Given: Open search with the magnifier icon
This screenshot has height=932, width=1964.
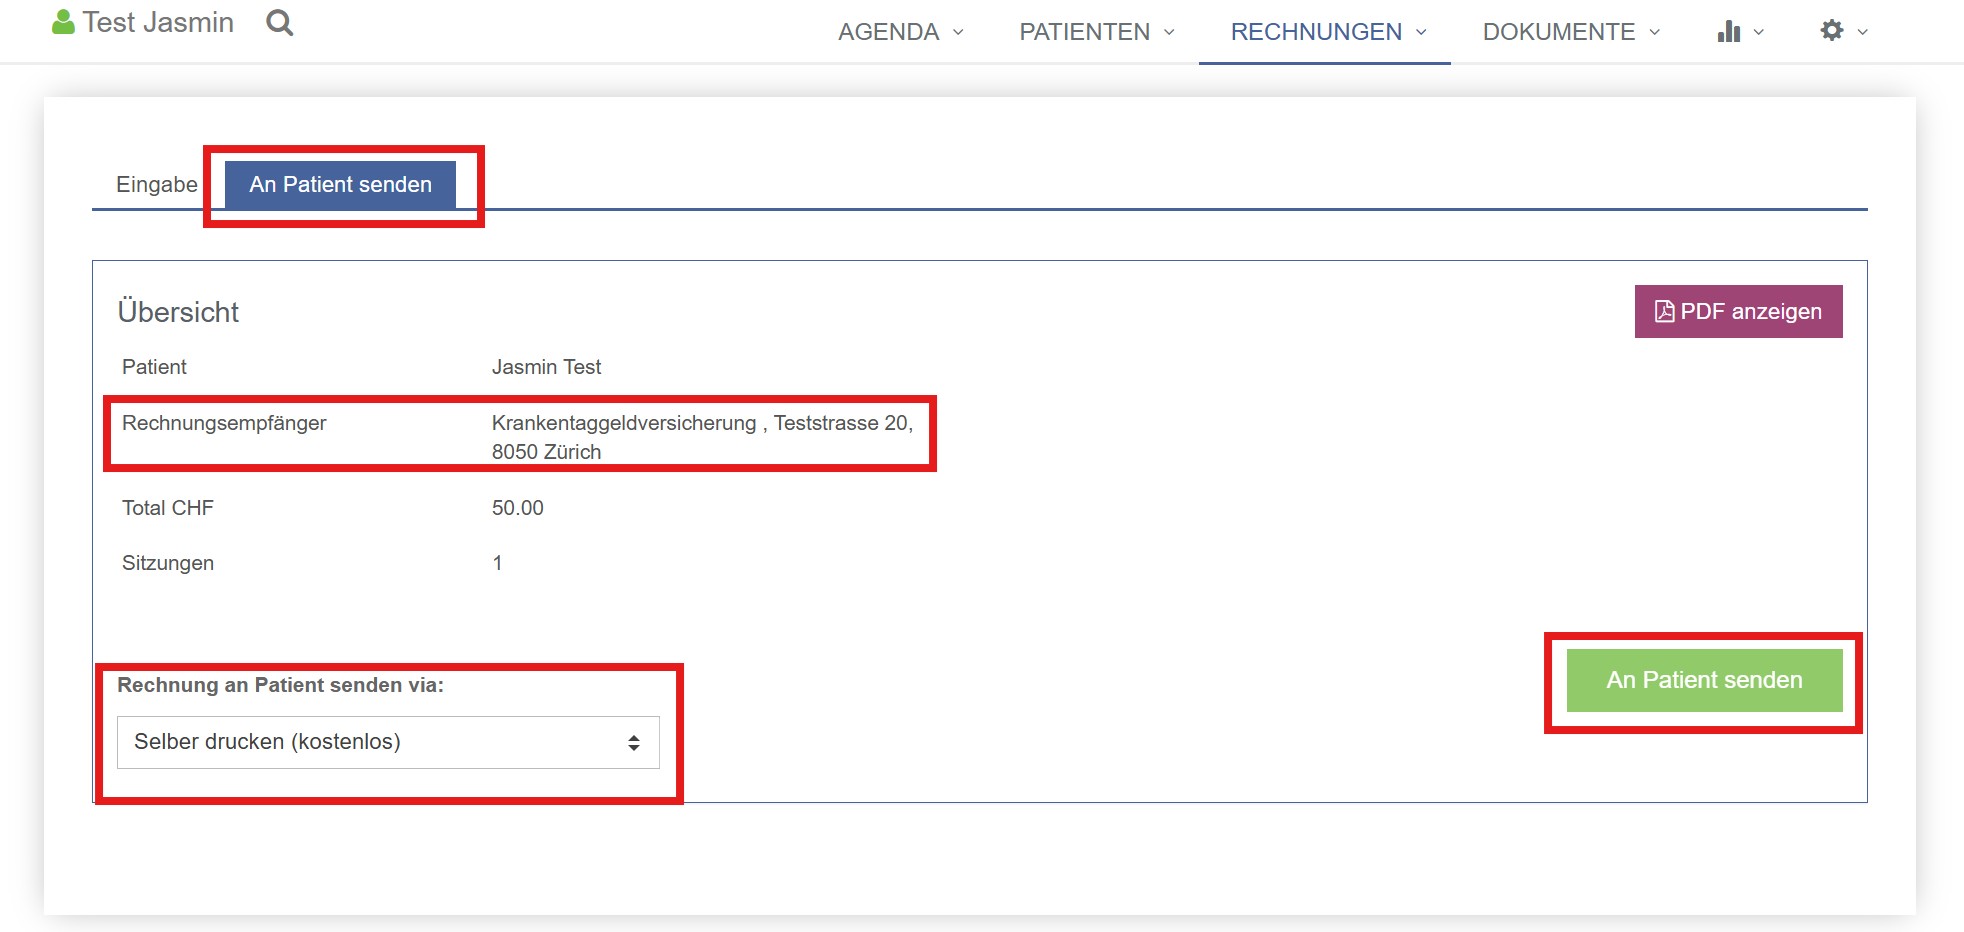Looking at the screenshot, I should 279,22.
